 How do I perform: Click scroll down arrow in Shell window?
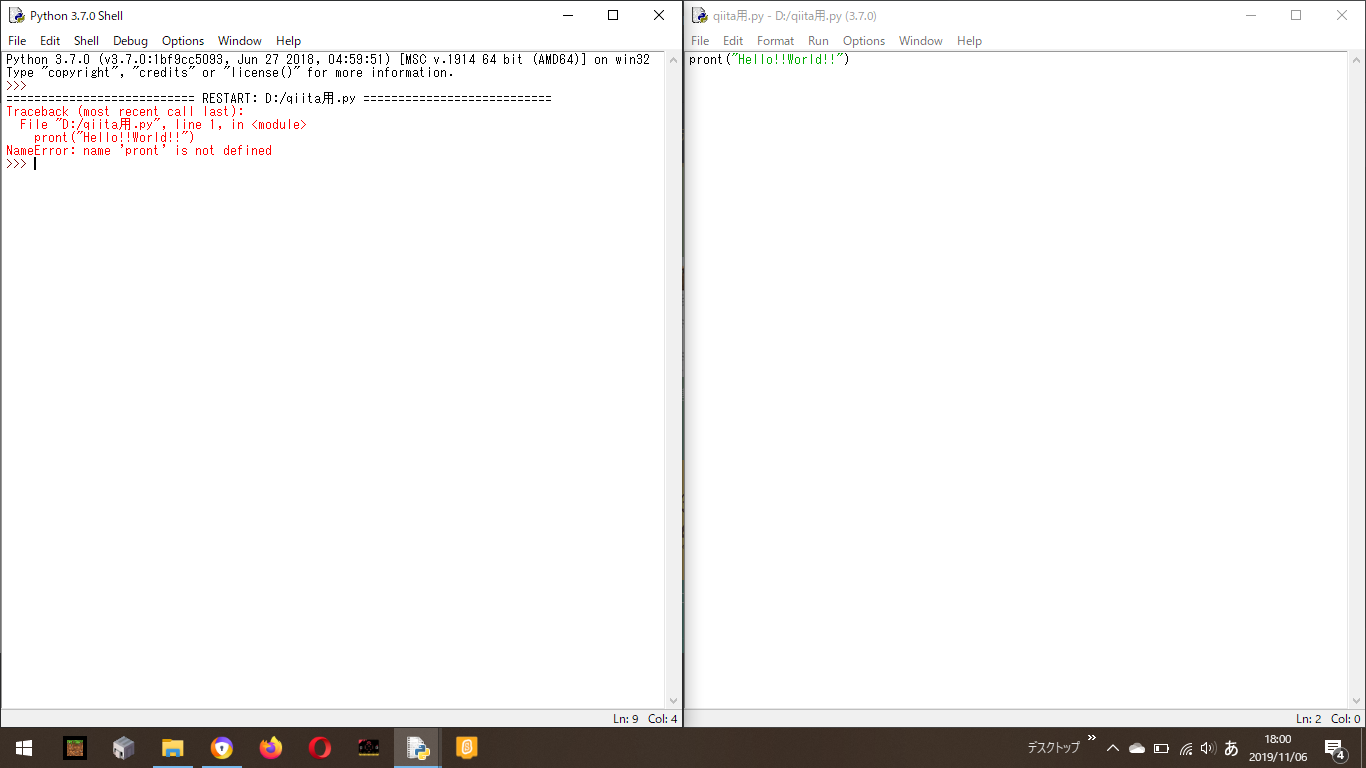(673, 701)
